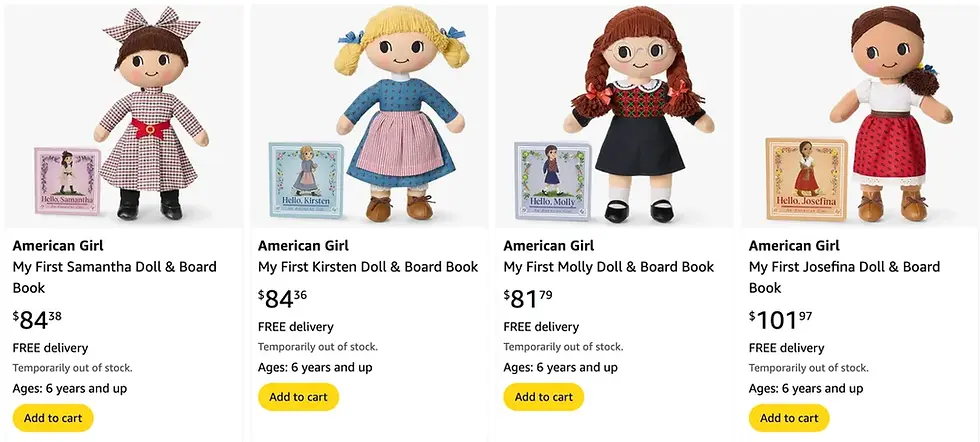980x442 pixels.
Task: Click American Girl brand above Josefina listing
Action: click(794, 245)
